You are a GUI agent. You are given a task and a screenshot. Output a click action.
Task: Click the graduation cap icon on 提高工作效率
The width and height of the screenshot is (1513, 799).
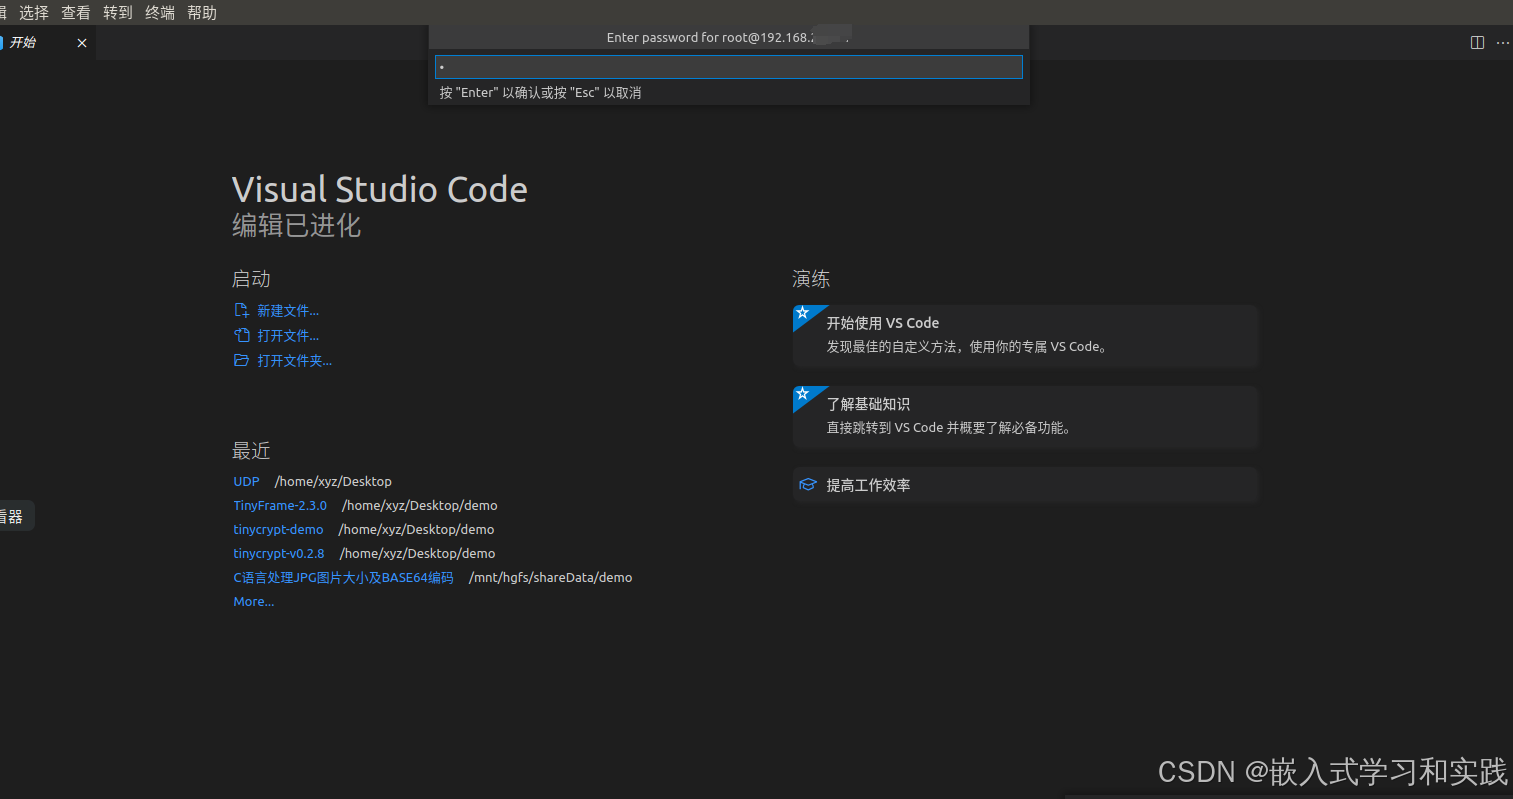[807, 484]
